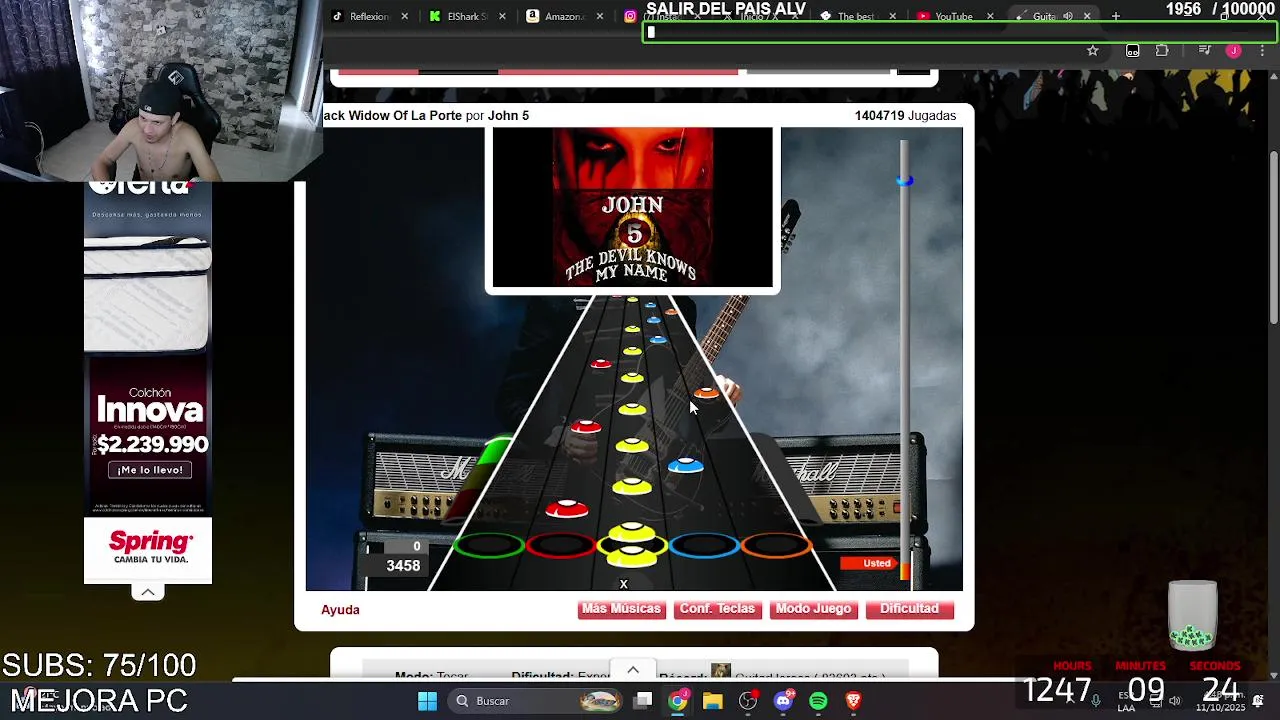Click the taskbar icon with red notification dot
The width and height of the screenshot is (1280, 720).
(748, 701)
